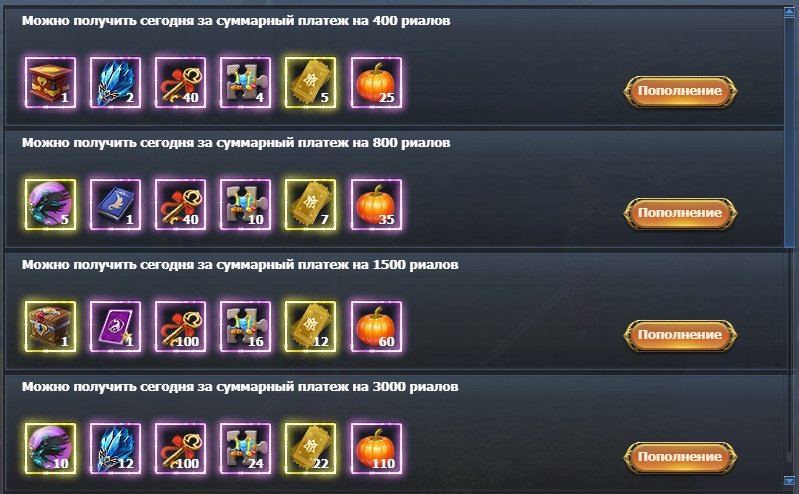Image resolution: width=799 pixels, height=494 pixels.
Task: Click Пополнение button for the 1500 rials tier
Action: click(680, 335)
